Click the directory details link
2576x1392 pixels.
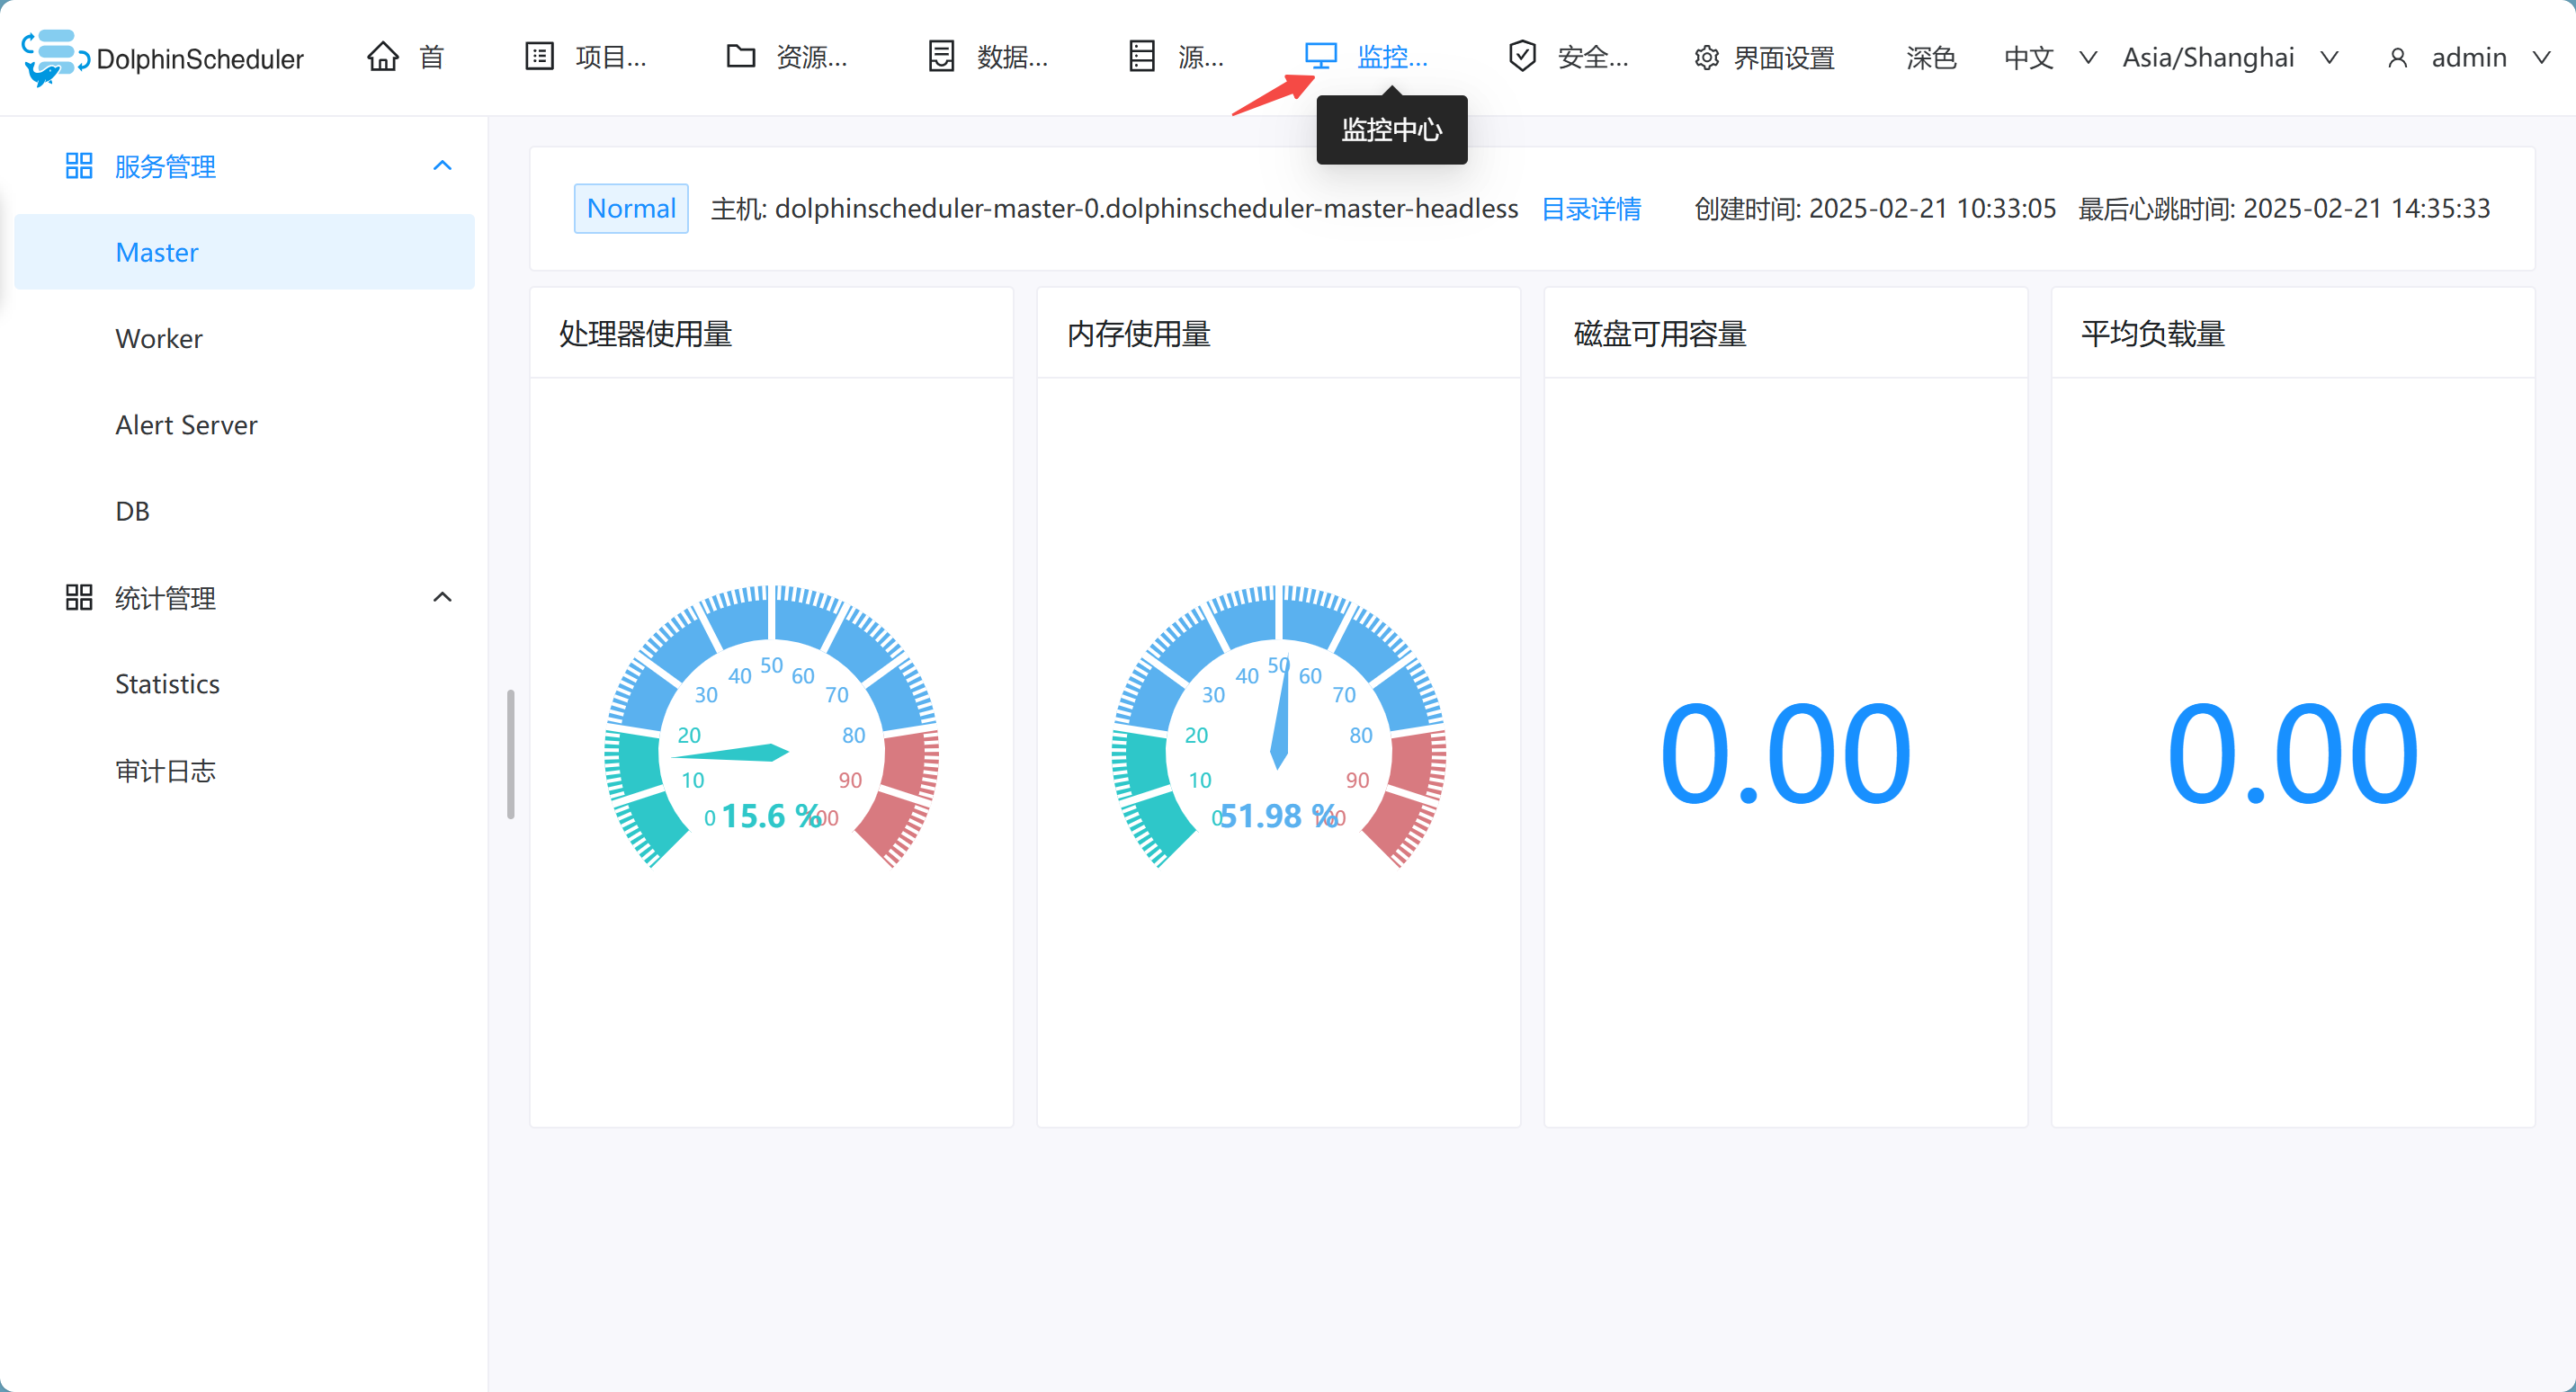pyautogui.click(x=1591, y=209)
